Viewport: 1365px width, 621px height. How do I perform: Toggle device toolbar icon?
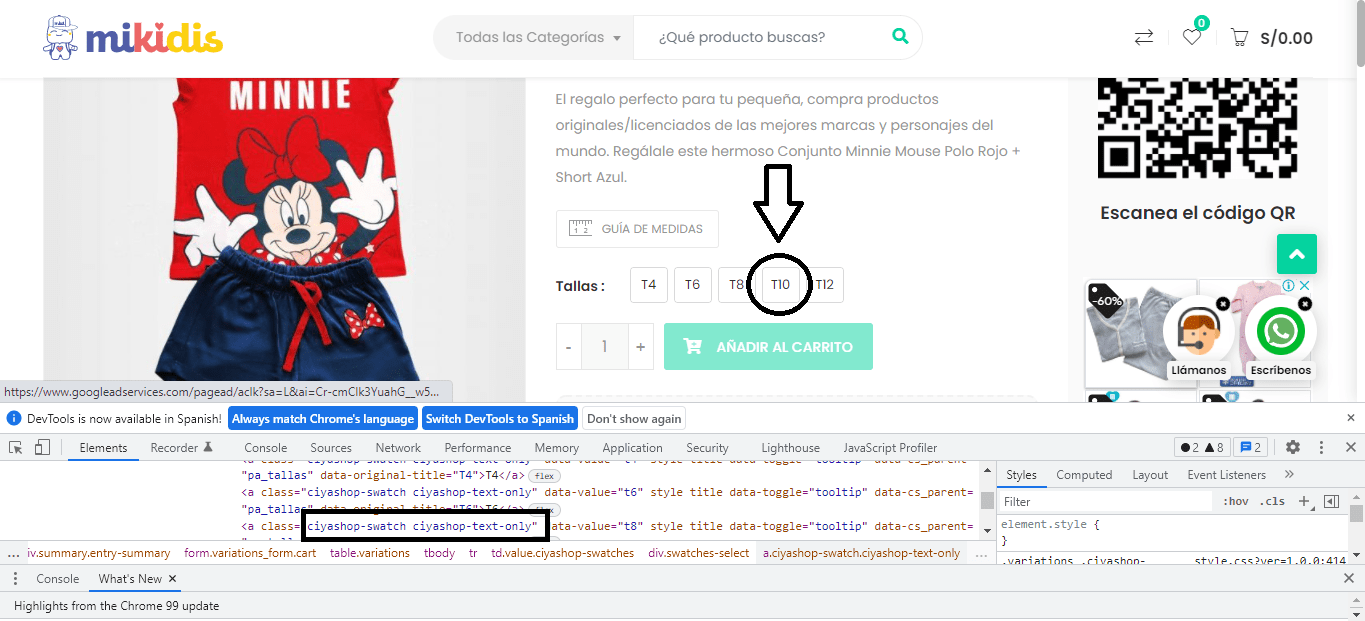tap(42, 447)
